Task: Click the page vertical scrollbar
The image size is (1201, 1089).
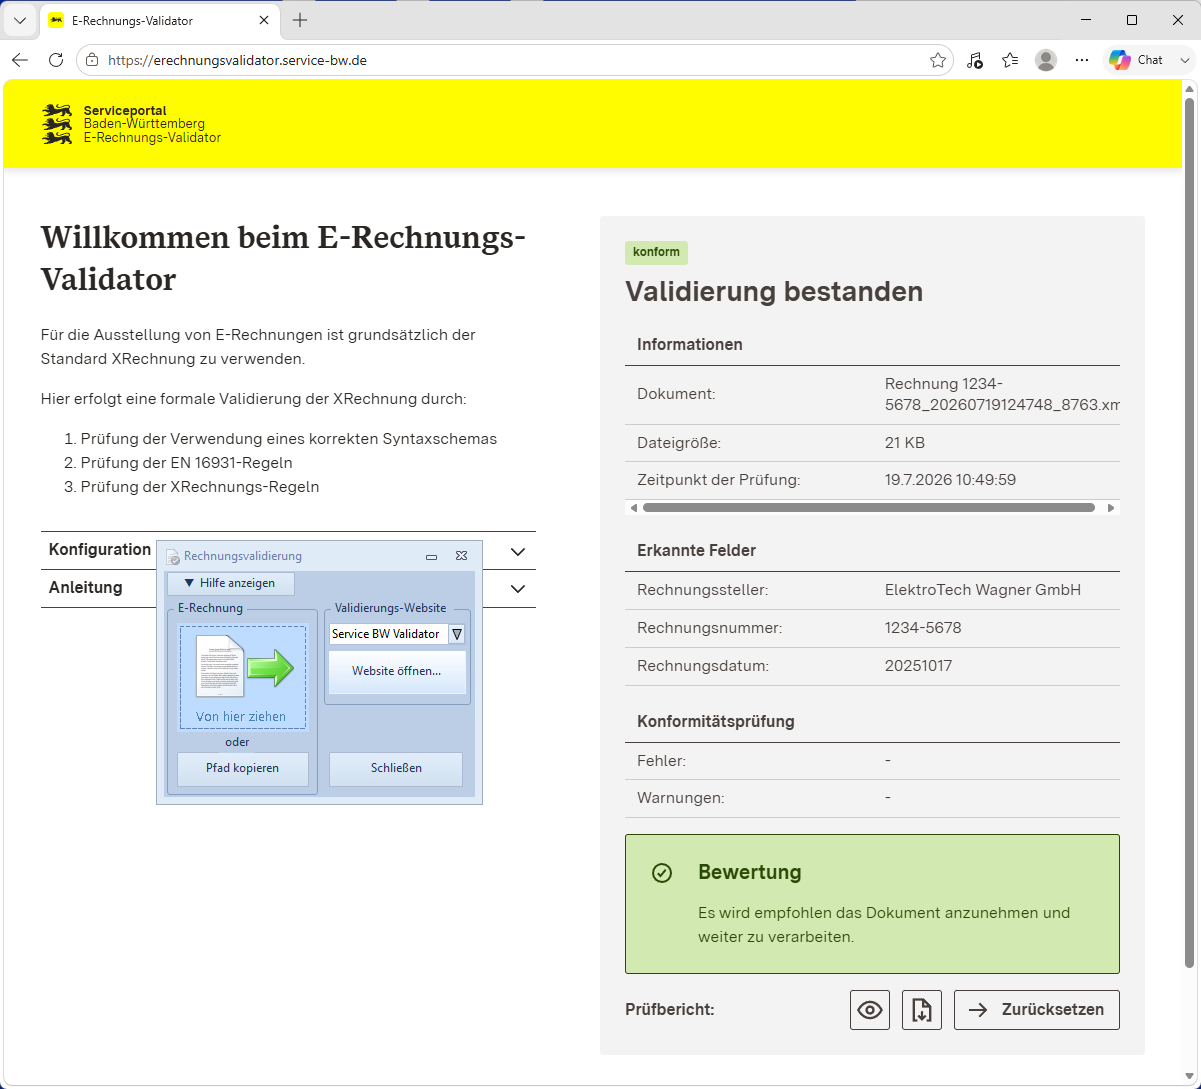Action: [x=1190, y=533]
